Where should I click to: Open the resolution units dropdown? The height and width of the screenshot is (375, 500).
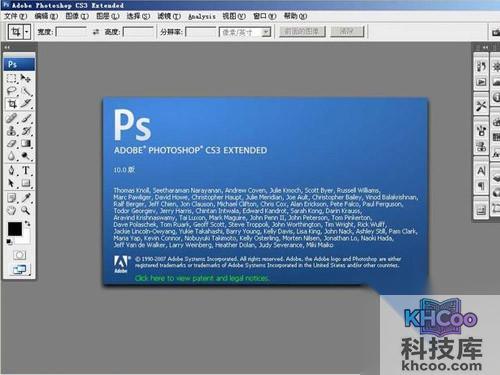pyautogui.click(x=266, y=32)
